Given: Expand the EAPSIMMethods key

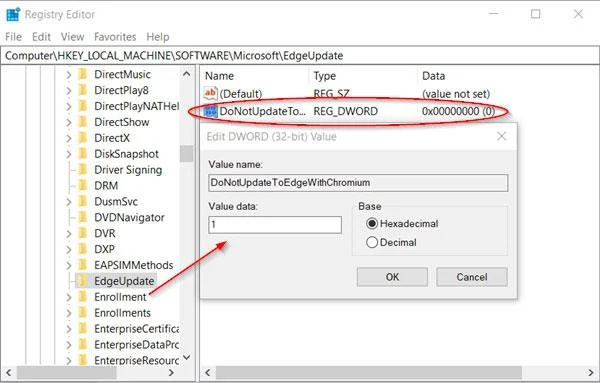Looking at the screenshot, I should [68, 265].
